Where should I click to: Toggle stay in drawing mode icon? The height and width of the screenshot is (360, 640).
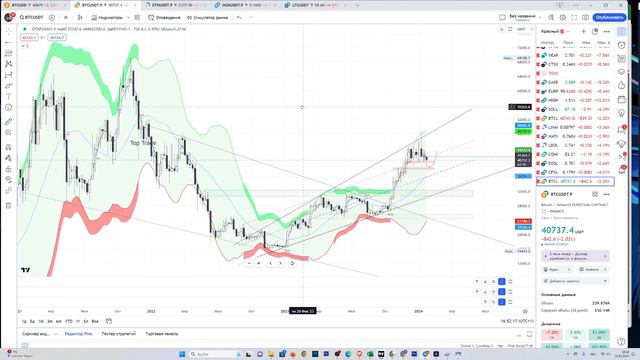click(9, 158)
